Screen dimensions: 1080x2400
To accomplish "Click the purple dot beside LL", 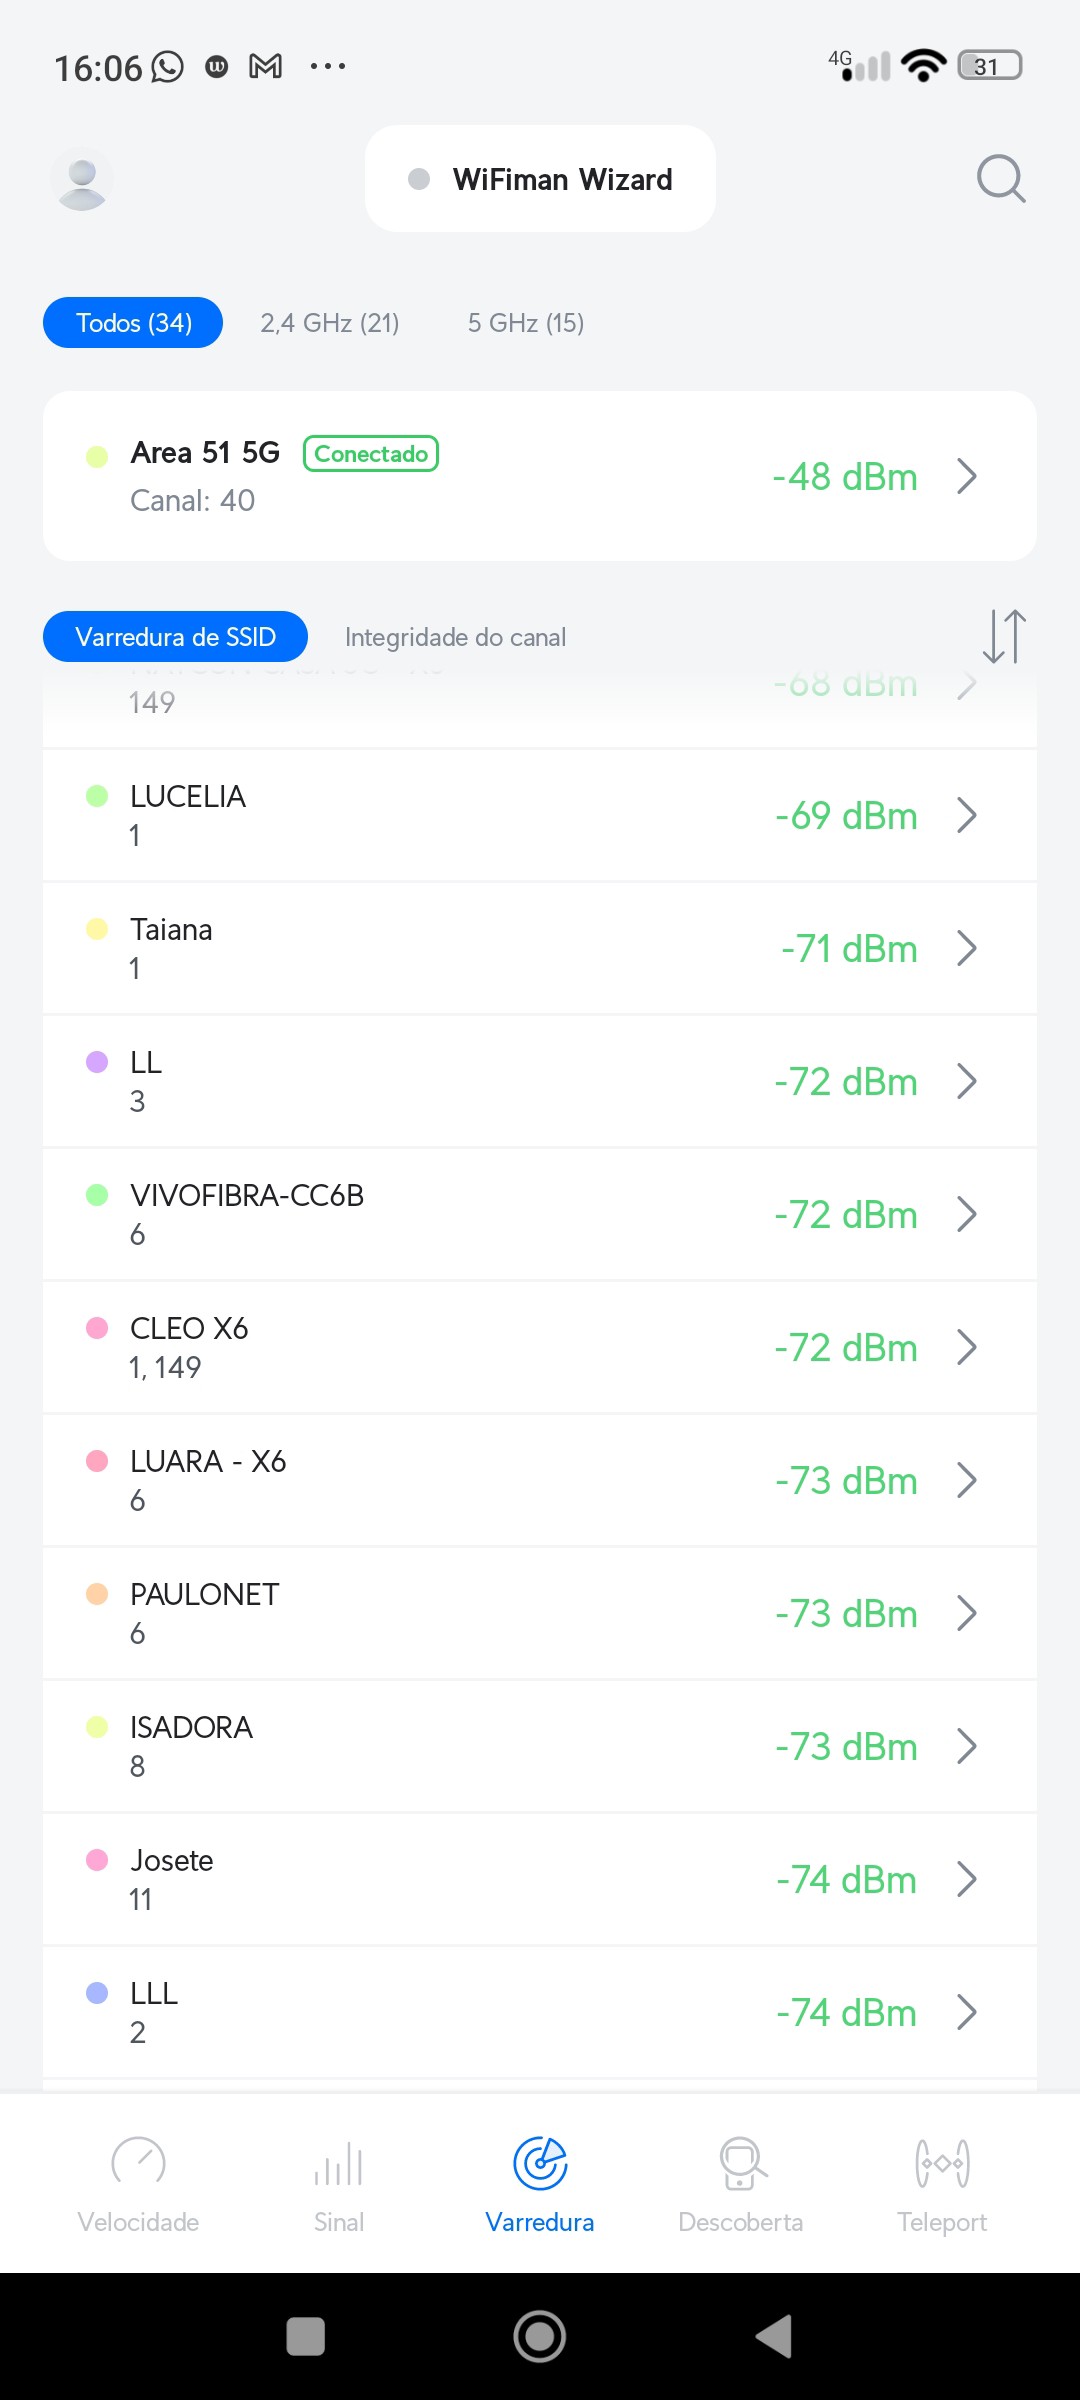I will pyautogui.click(x=97, y=1062).
